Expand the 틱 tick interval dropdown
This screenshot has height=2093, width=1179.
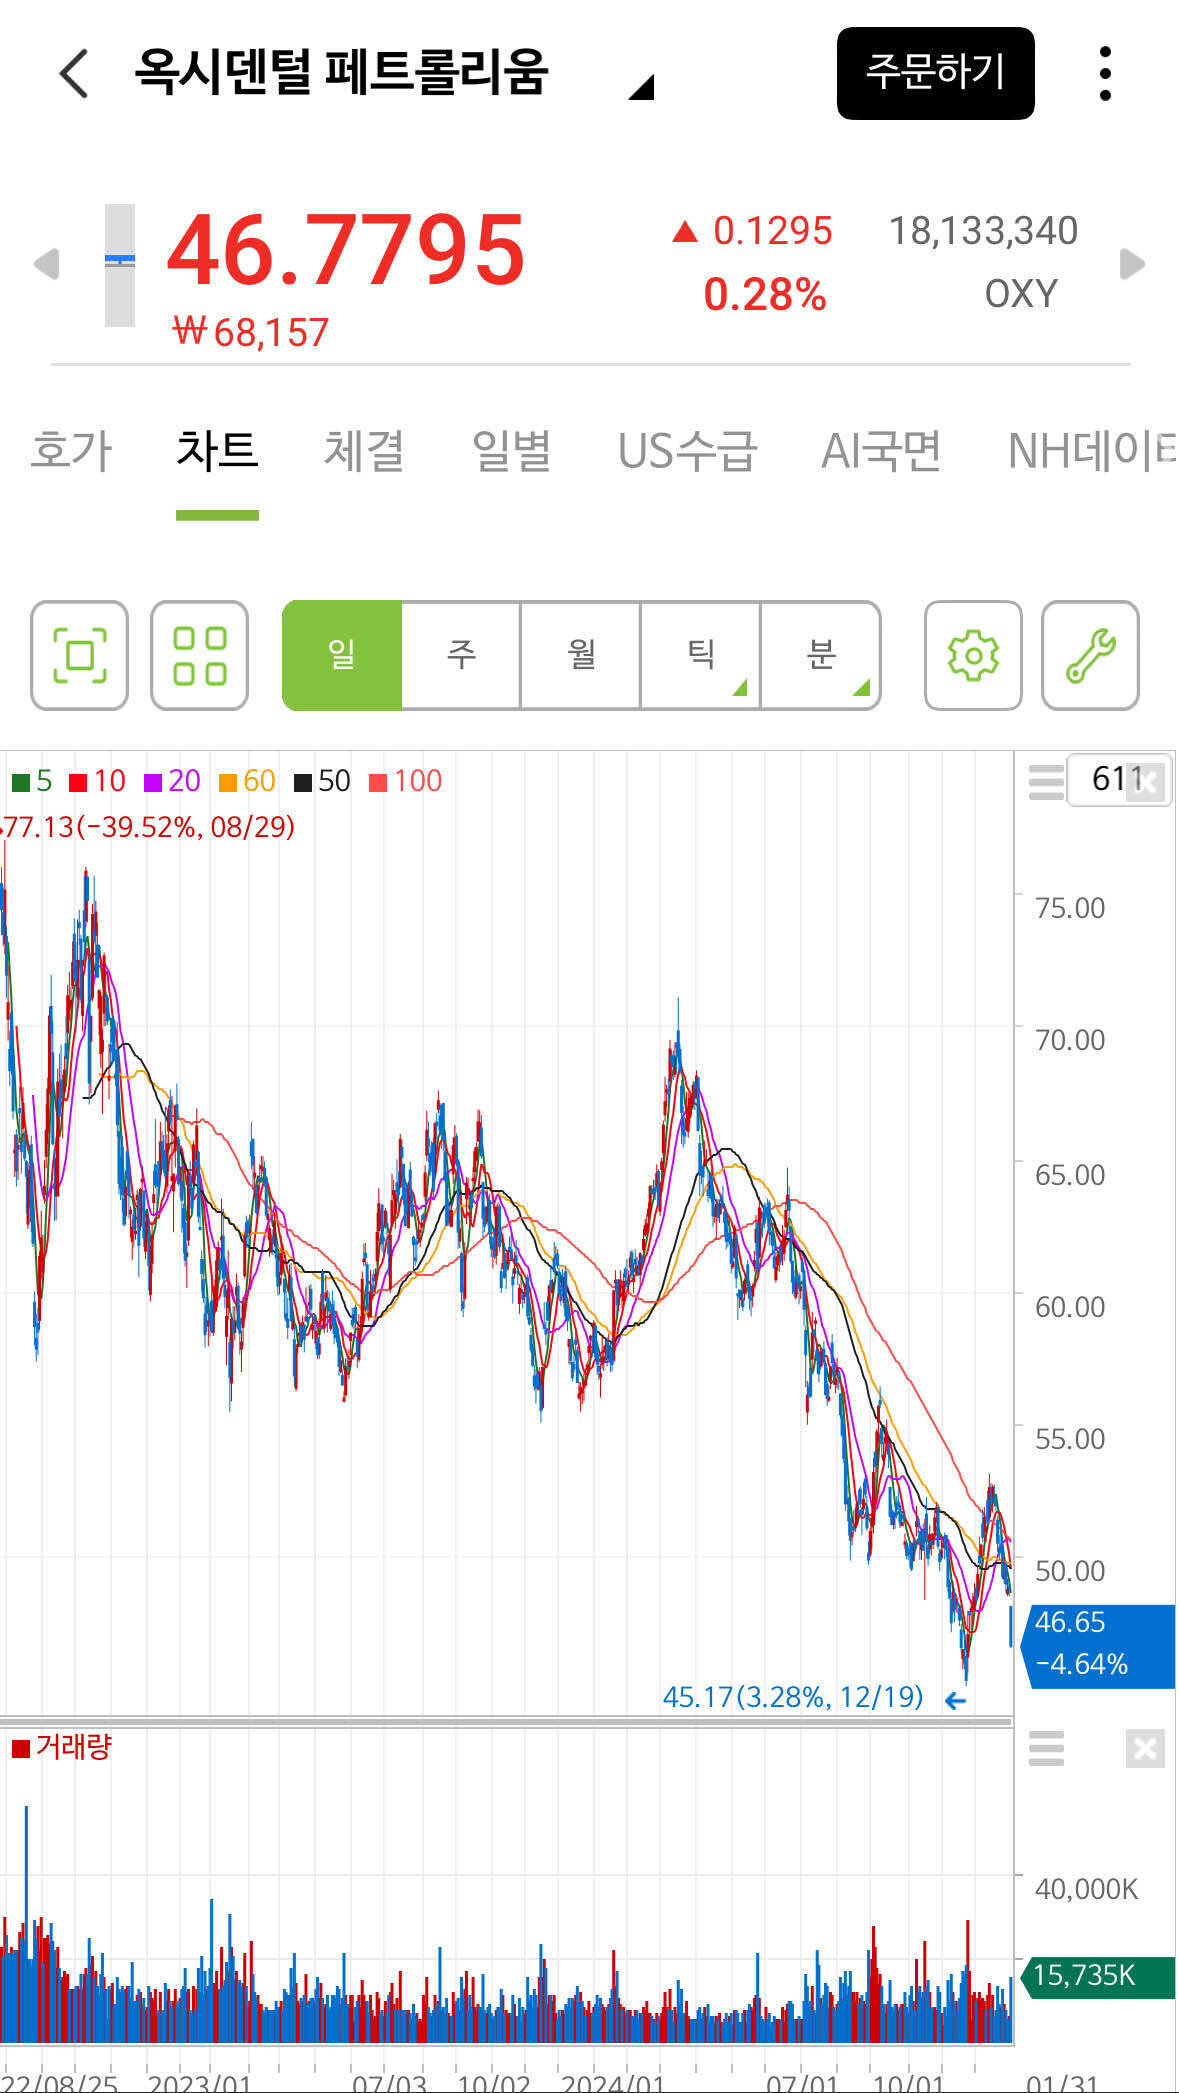701,655
